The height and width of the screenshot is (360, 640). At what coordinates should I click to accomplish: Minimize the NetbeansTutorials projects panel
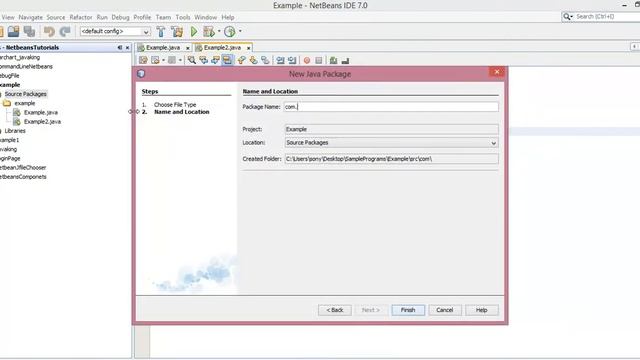120,48
